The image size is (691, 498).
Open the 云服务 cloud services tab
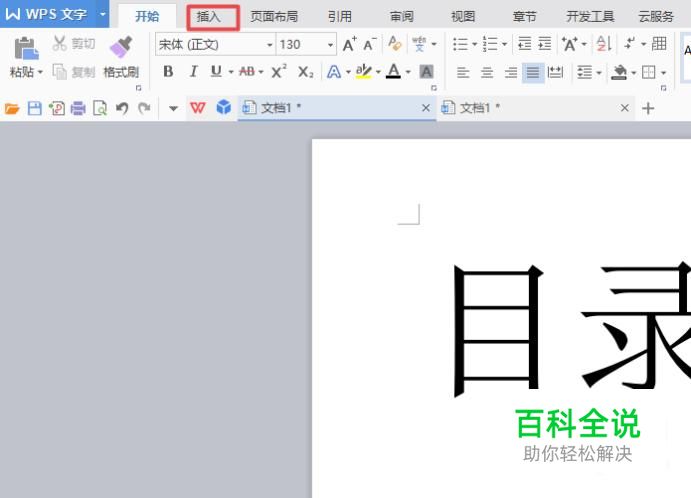point(656,17)
